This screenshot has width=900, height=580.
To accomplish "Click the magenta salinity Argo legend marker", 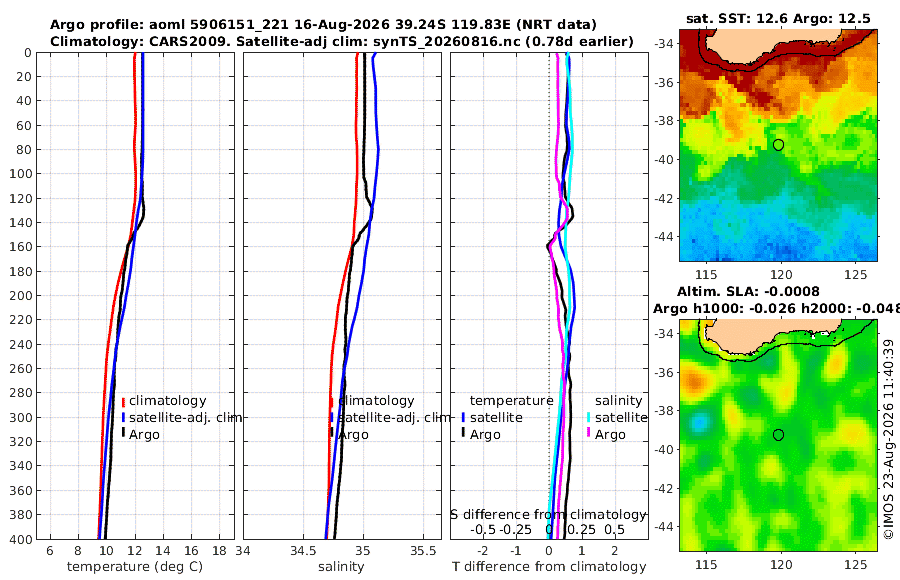I will [x=588, y=433].
